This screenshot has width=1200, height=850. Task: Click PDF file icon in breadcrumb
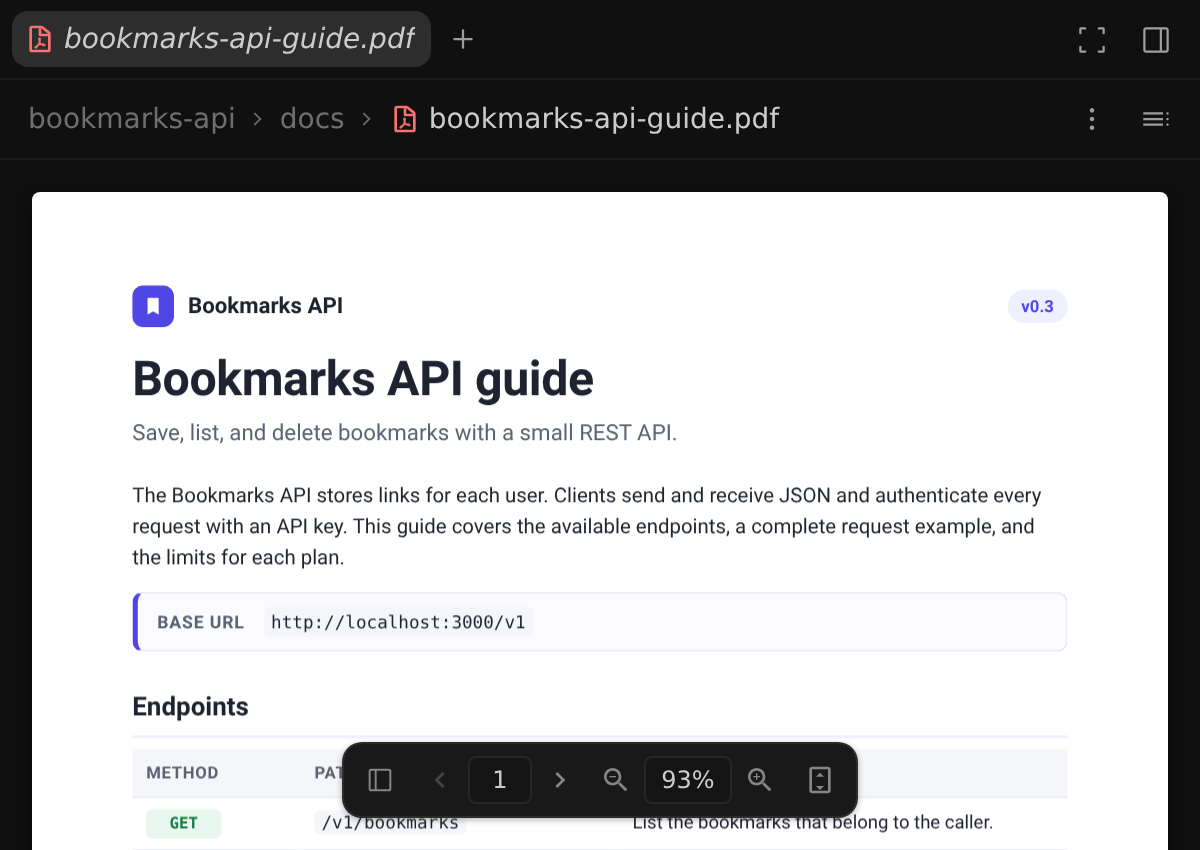tap(405, 119)
